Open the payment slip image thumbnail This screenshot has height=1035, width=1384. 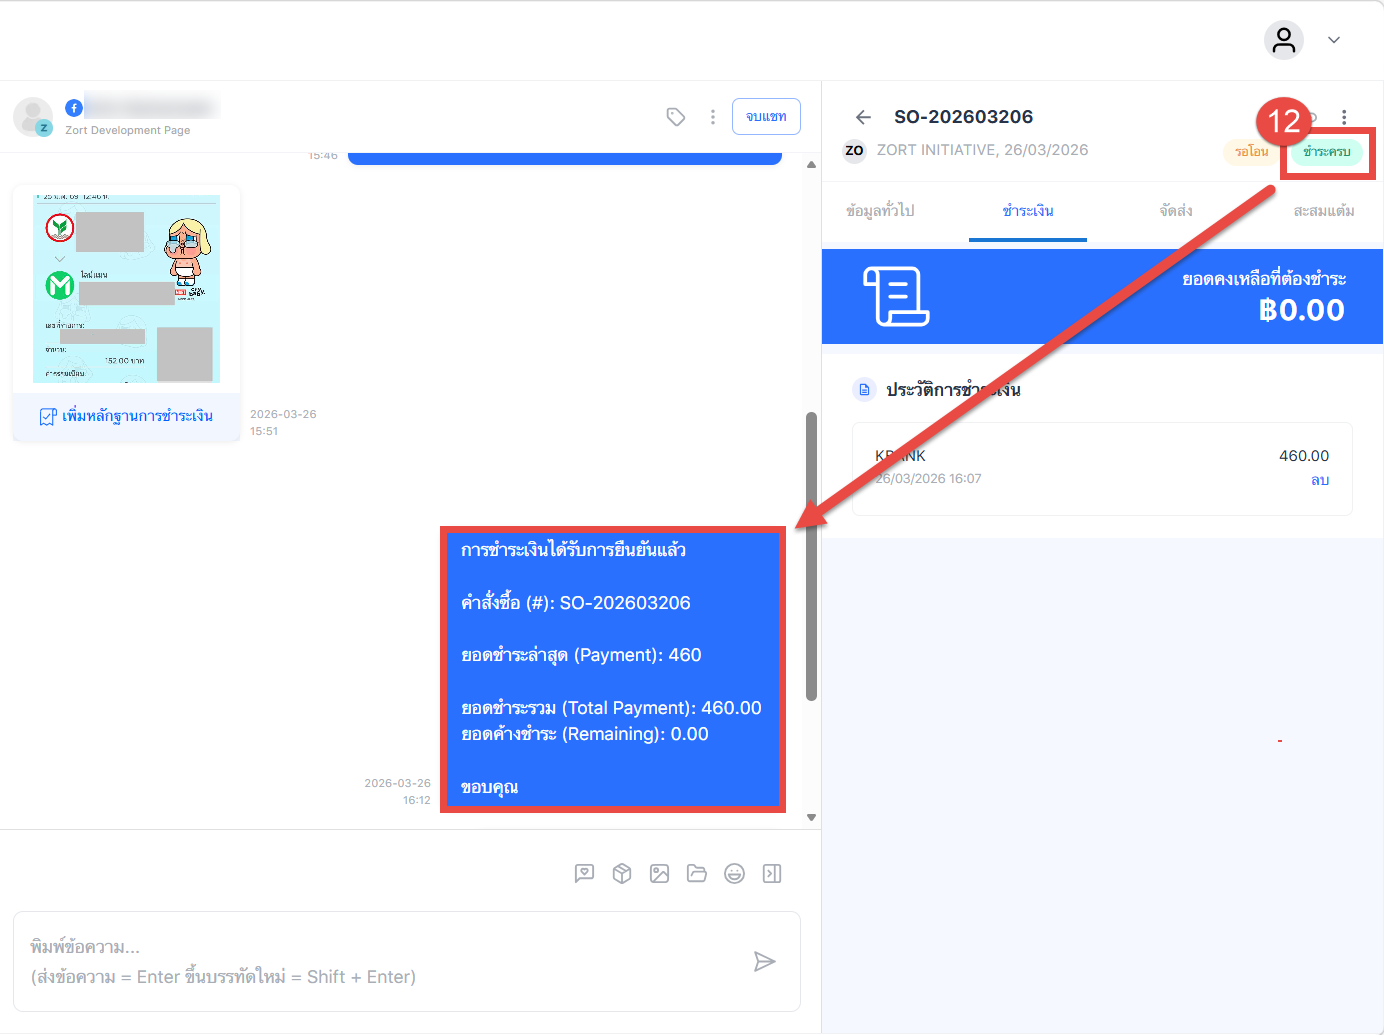click(x=126, y=289)
